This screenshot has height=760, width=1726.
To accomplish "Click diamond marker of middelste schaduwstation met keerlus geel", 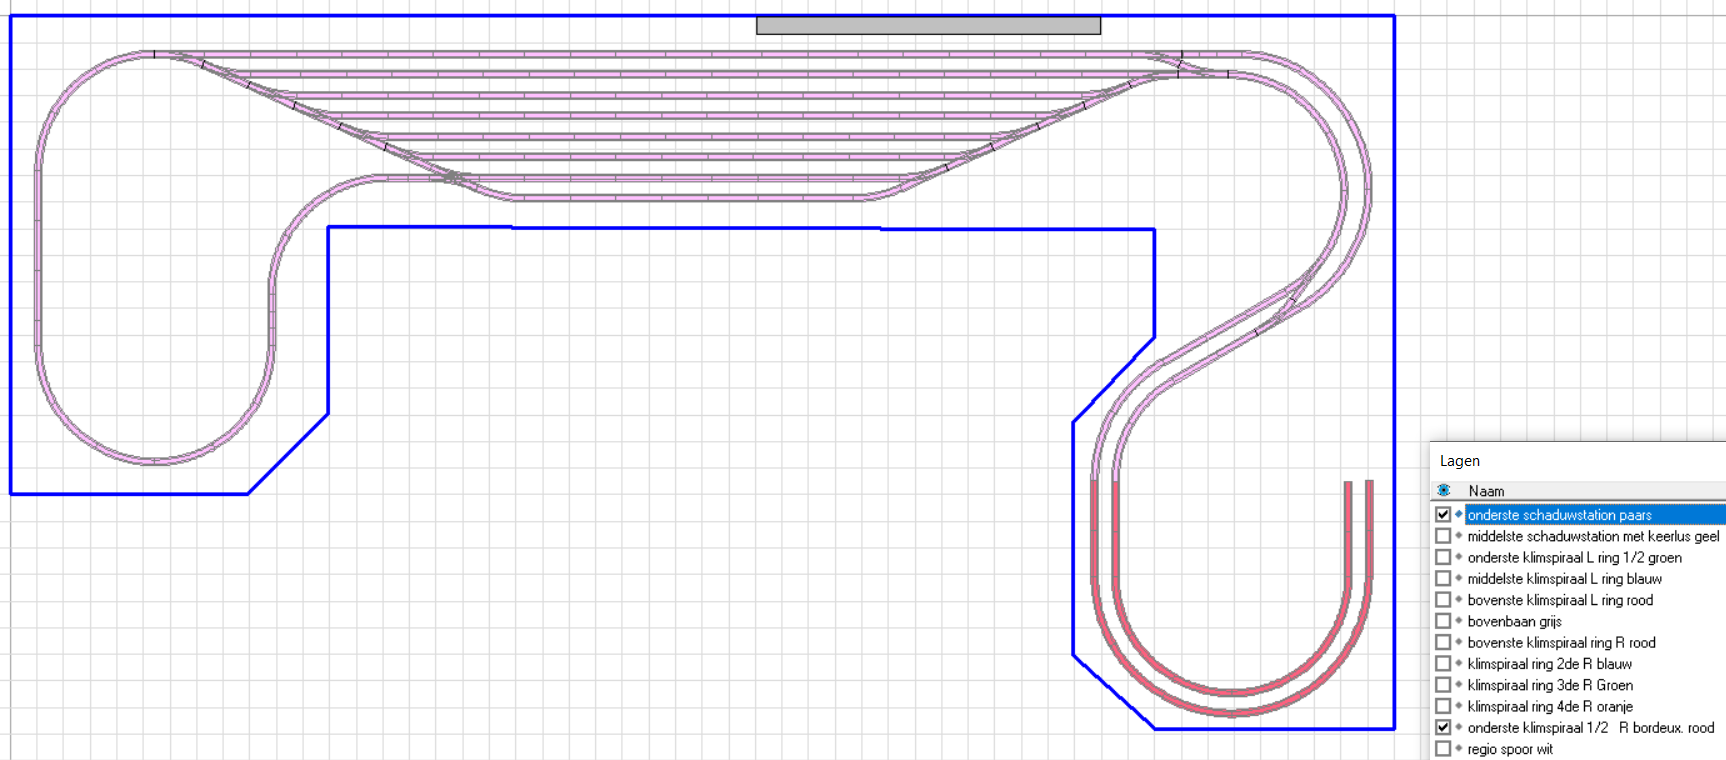I will click(x=1459, y=536).
